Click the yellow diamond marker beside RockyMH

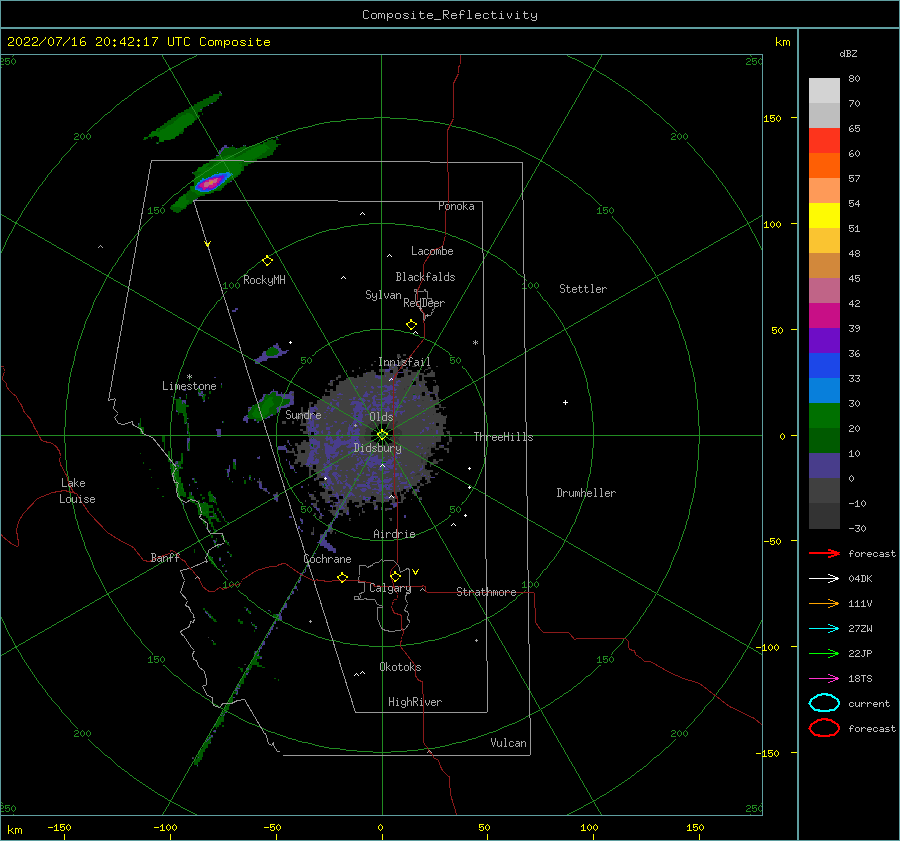(267, 261)
